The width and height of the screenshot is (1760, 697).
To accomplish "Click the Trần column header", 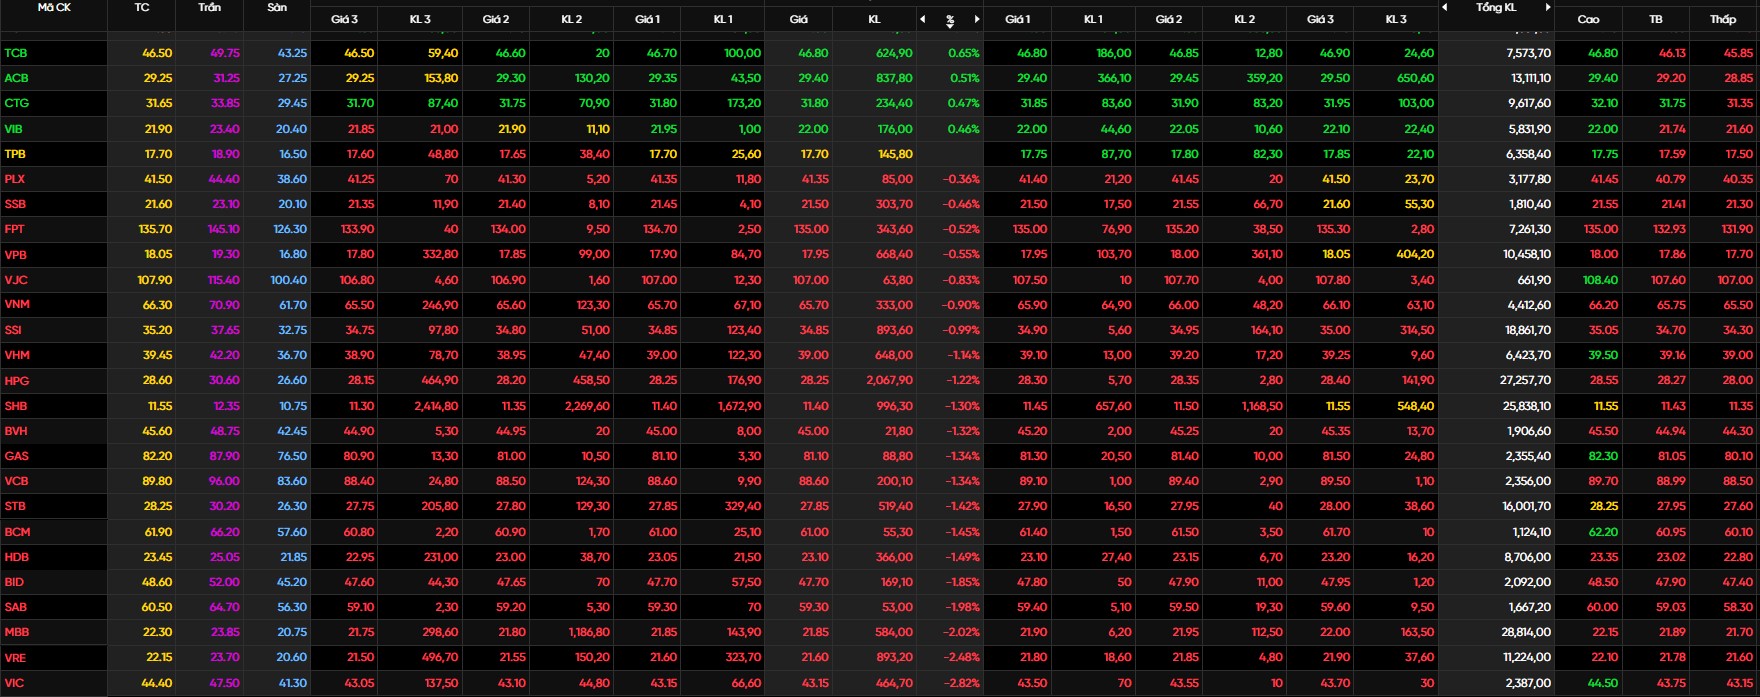I will pyautogui.click(x=210, y=7).
